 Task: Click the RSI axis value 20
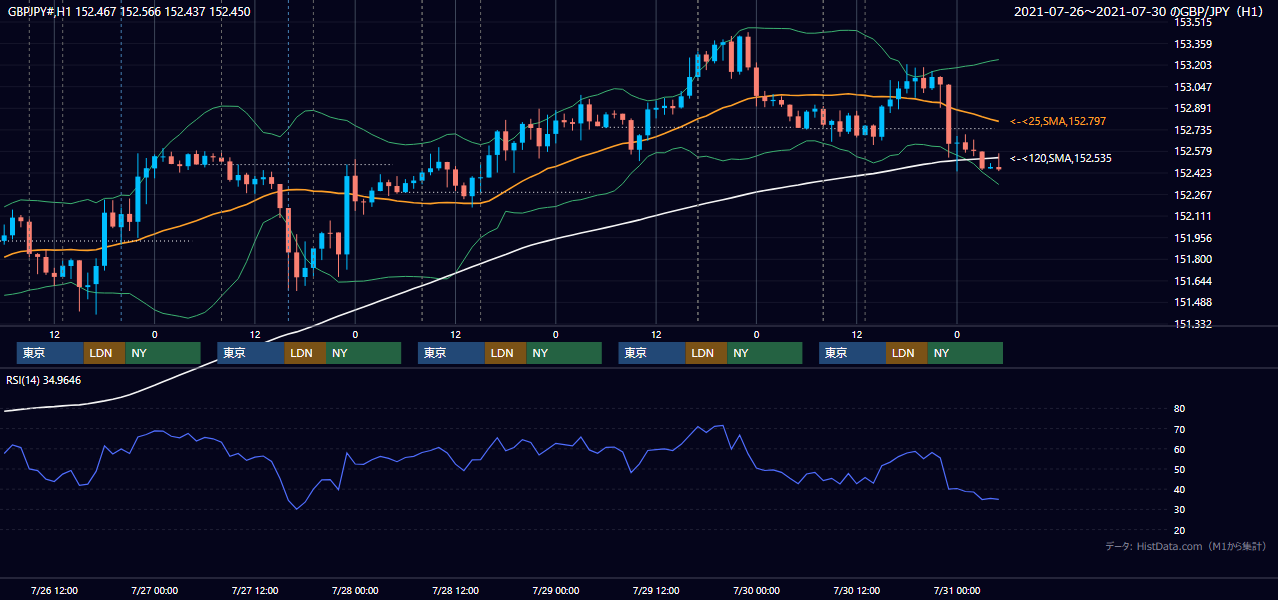point(1180,530)
